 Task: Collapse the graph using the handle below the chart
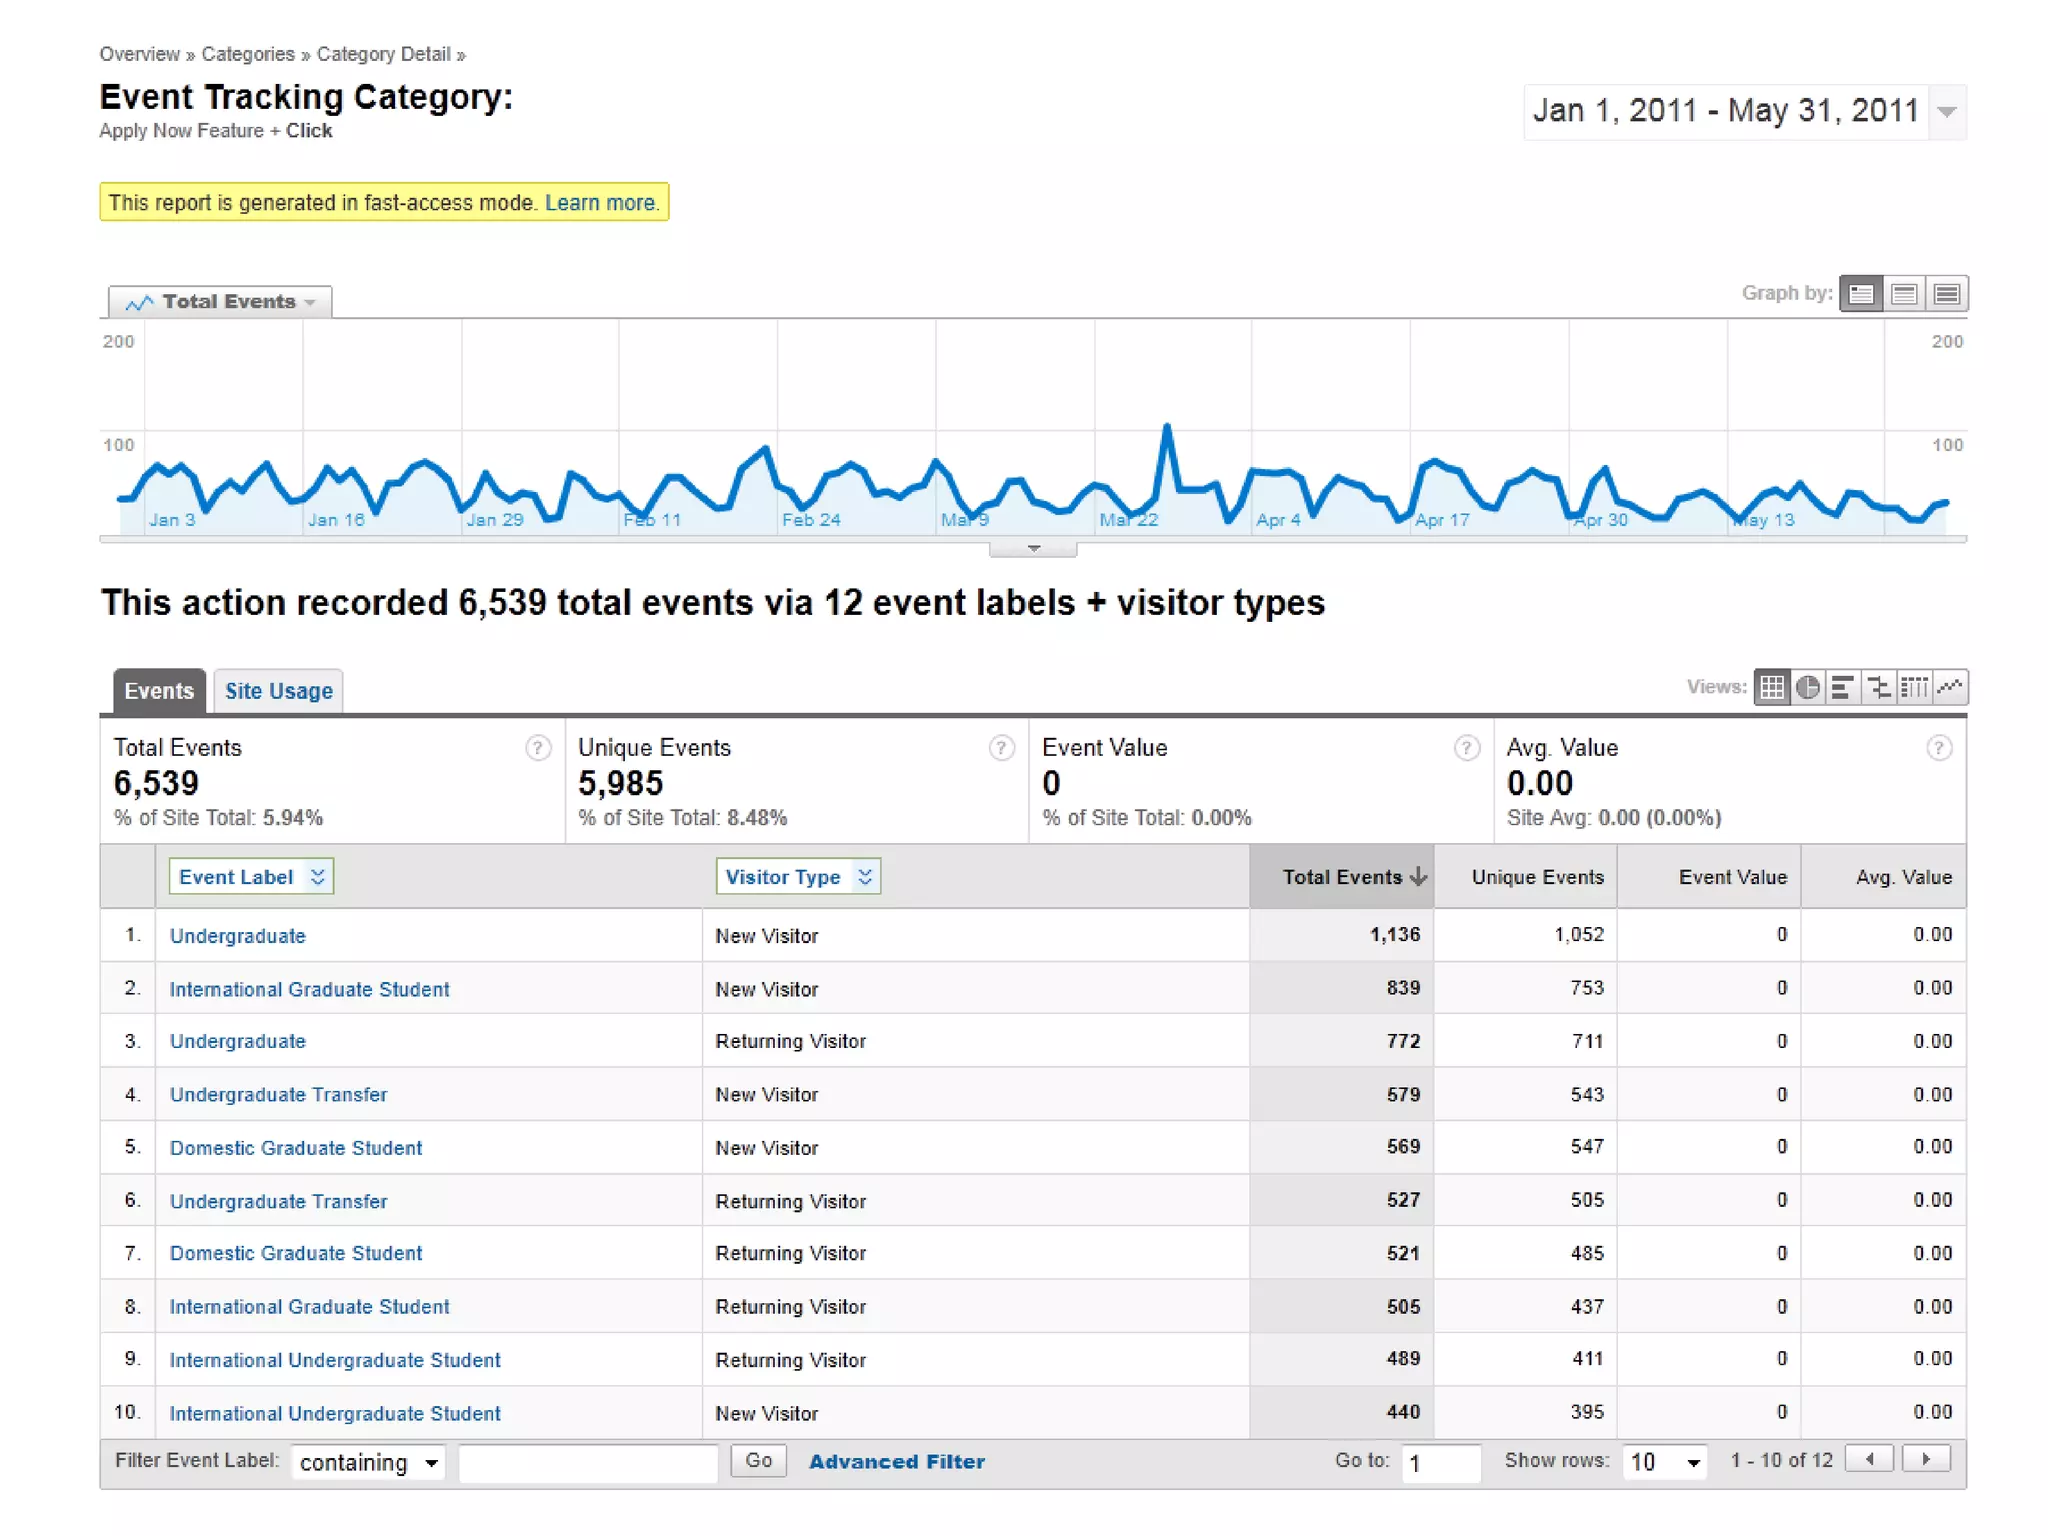[x=1033, y=548]
